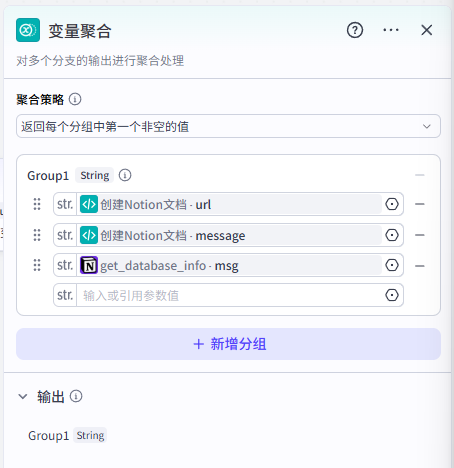The height and width of the screenshot is (468, 454).
Task: Show info icon next to Group1 String
Action: [125, 175]
